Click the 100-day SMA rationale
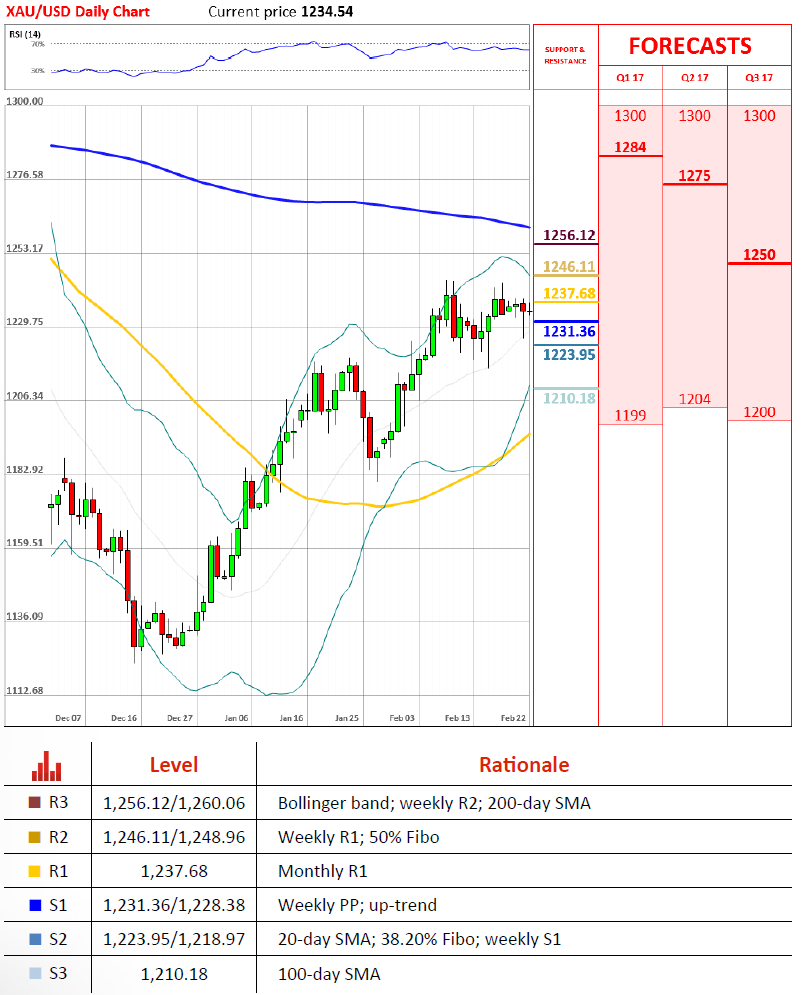The width and height of the screenshot is (801, 995). 329,974
